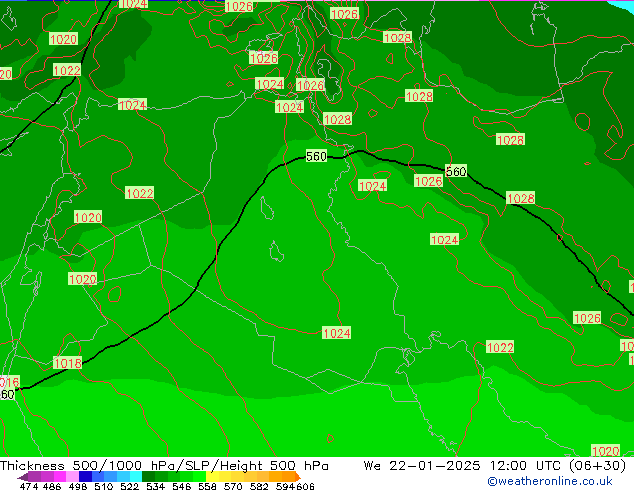Click the legend value "486"
The height and width of the screenshot is (490, 634).
coord(52,486)
